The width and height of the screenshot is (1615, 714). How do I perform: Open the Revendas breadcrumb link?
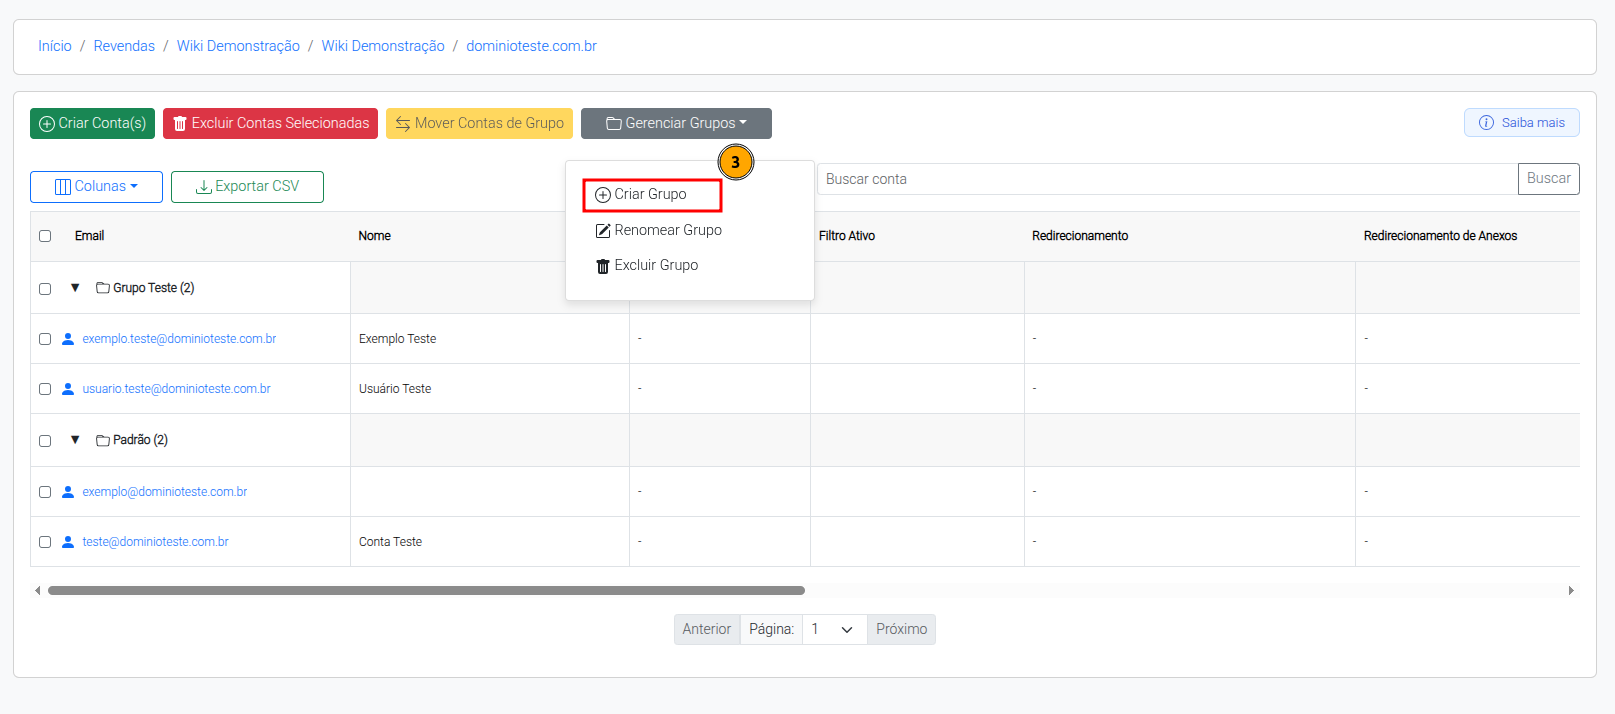124,46
